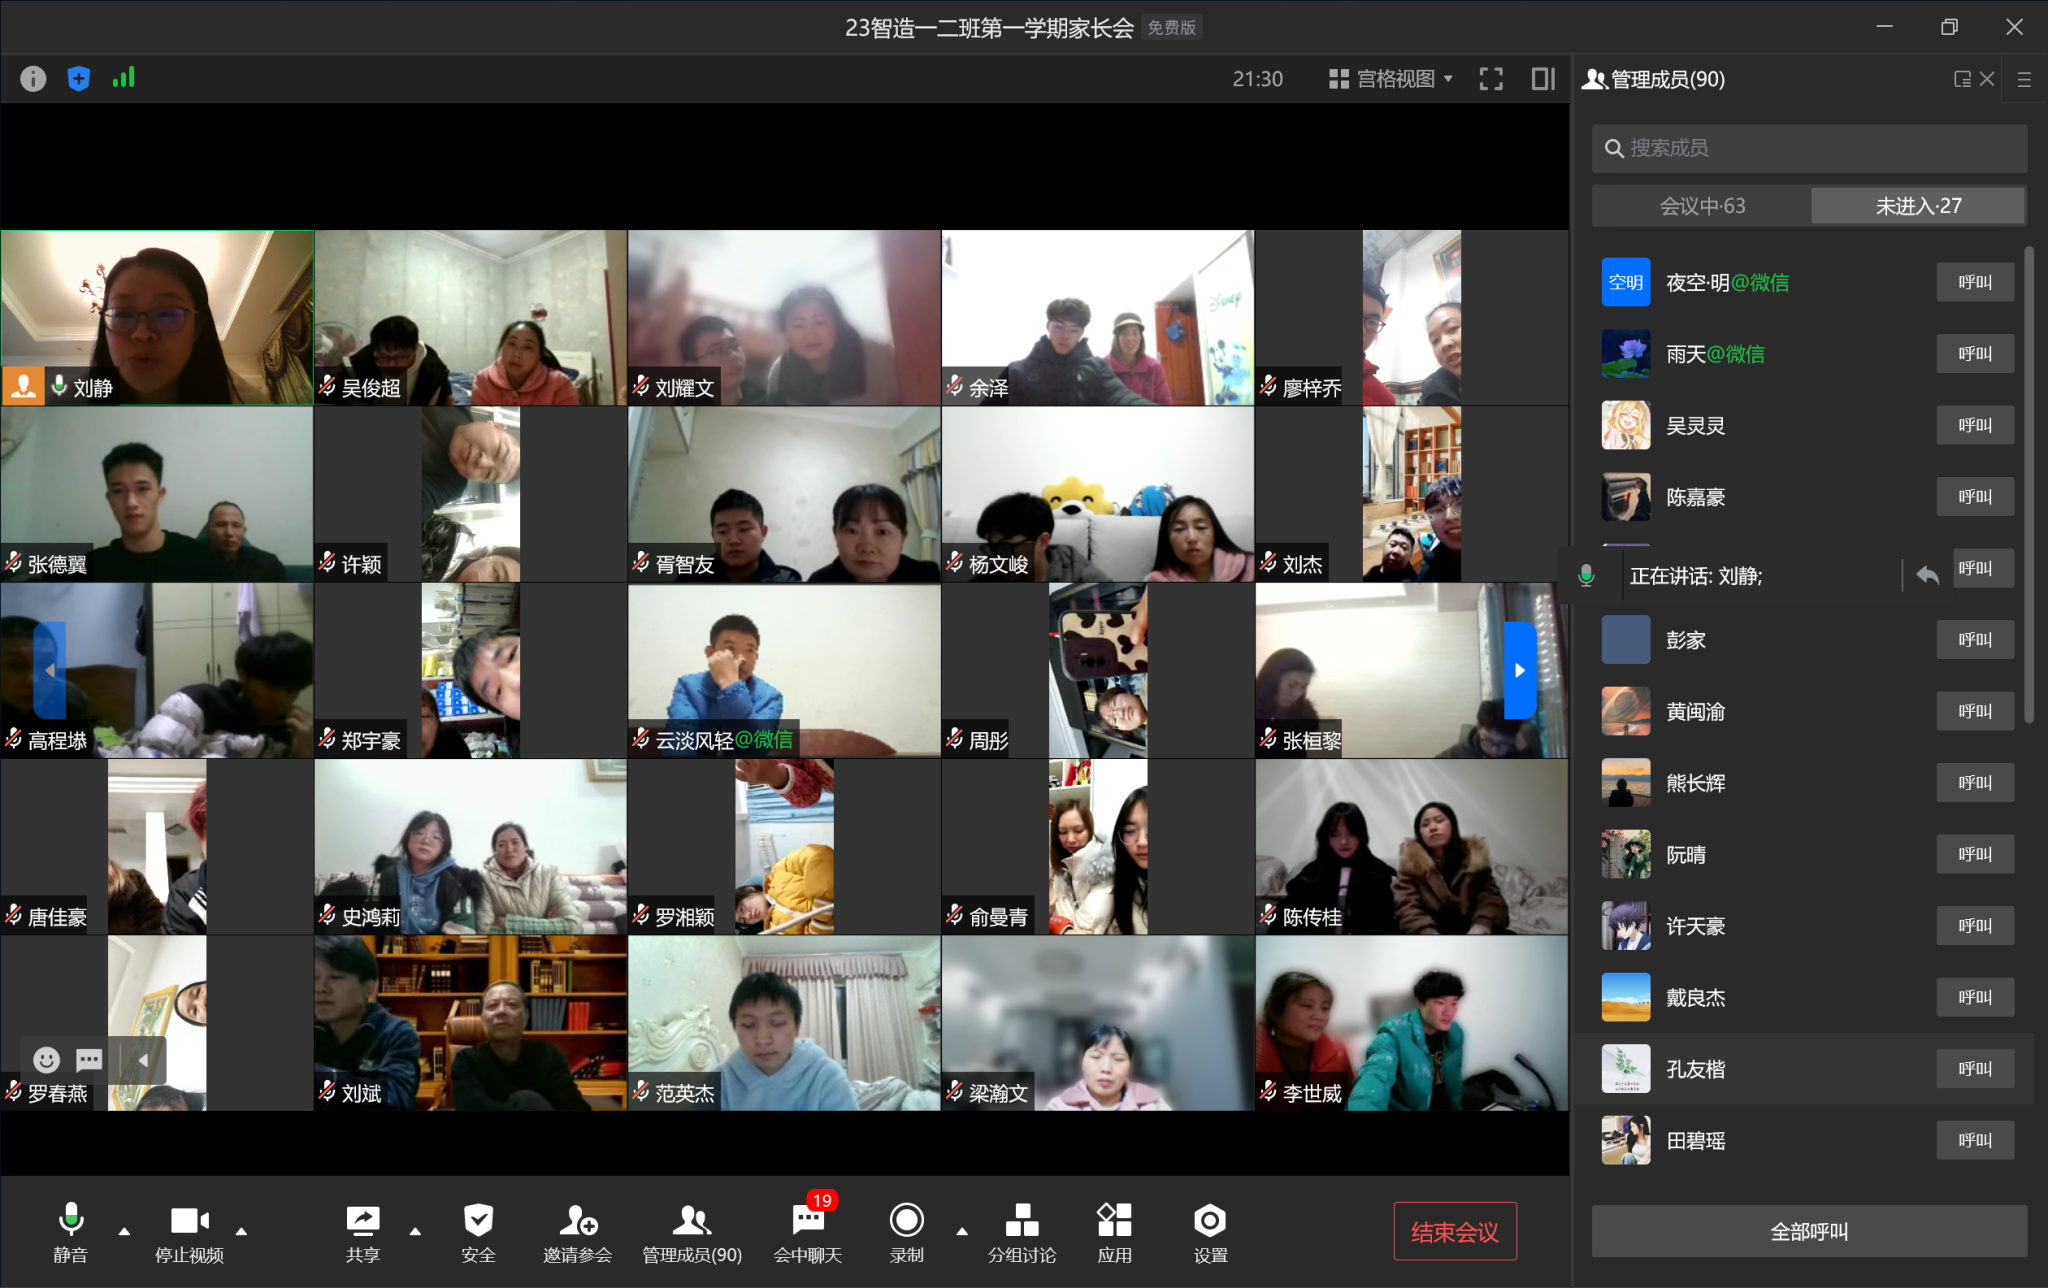Open the share screen icon
The width and height of the screenshot is (2048, 1288).
362,1221
